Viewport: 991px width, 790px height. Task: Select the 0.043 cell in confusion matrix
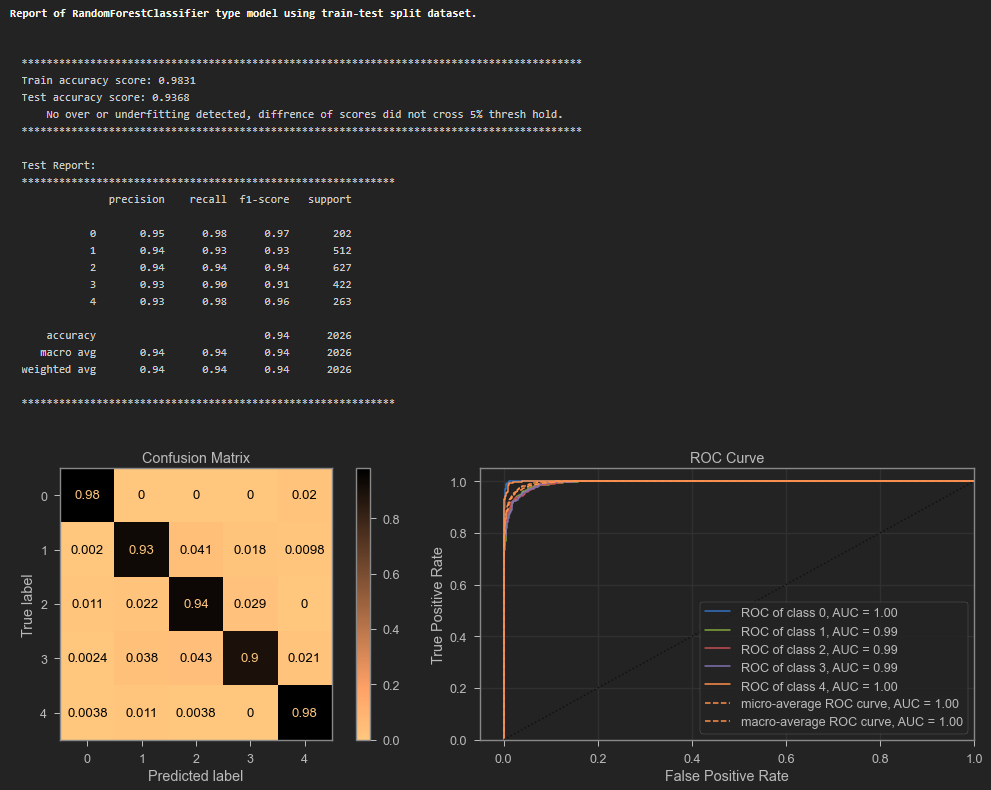(x=196, y=659)
